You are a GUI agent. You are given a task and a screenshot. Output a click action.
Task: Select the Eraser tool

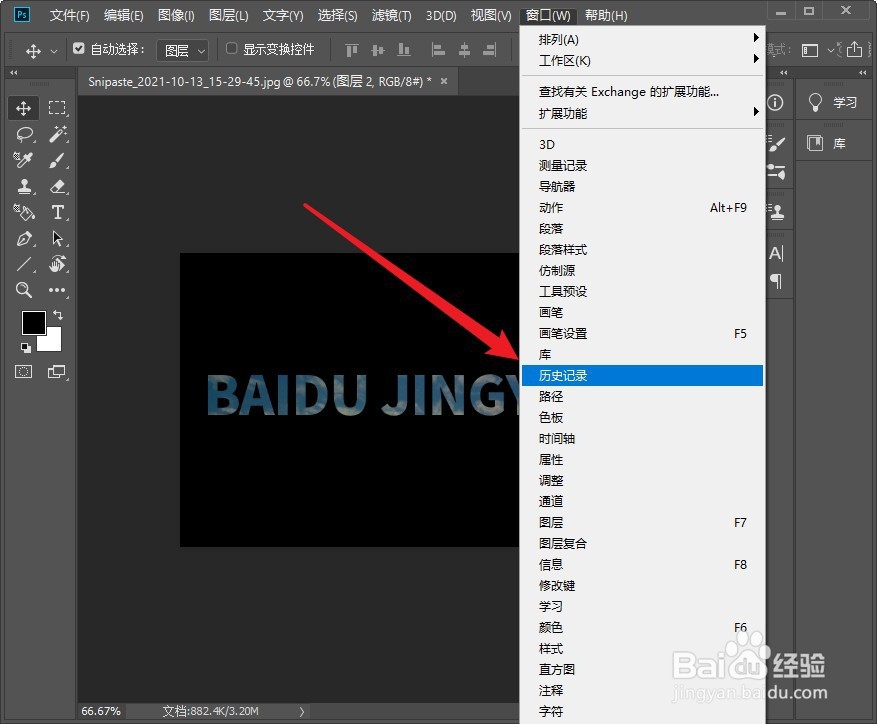[x=57, y=186]
